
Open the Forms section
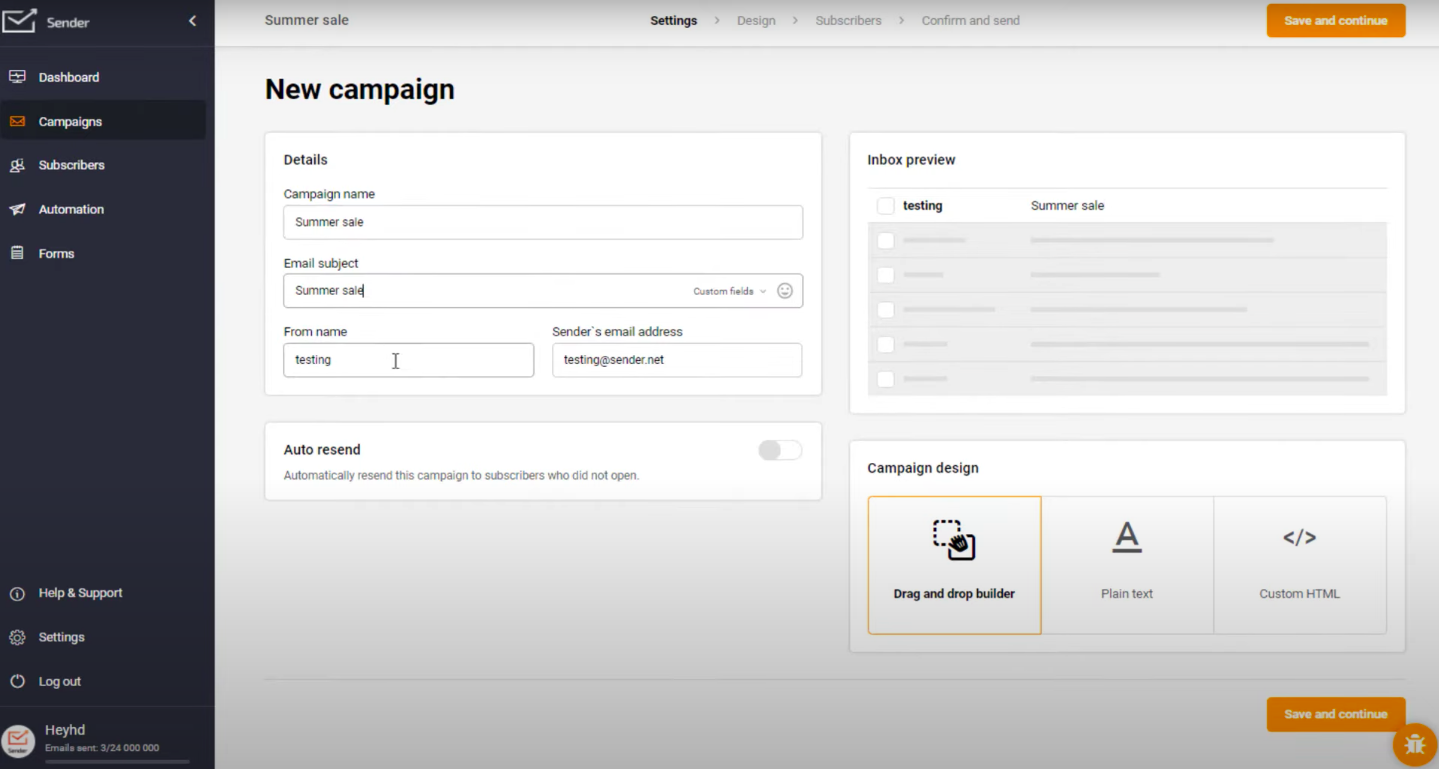(x=56, y=253)
